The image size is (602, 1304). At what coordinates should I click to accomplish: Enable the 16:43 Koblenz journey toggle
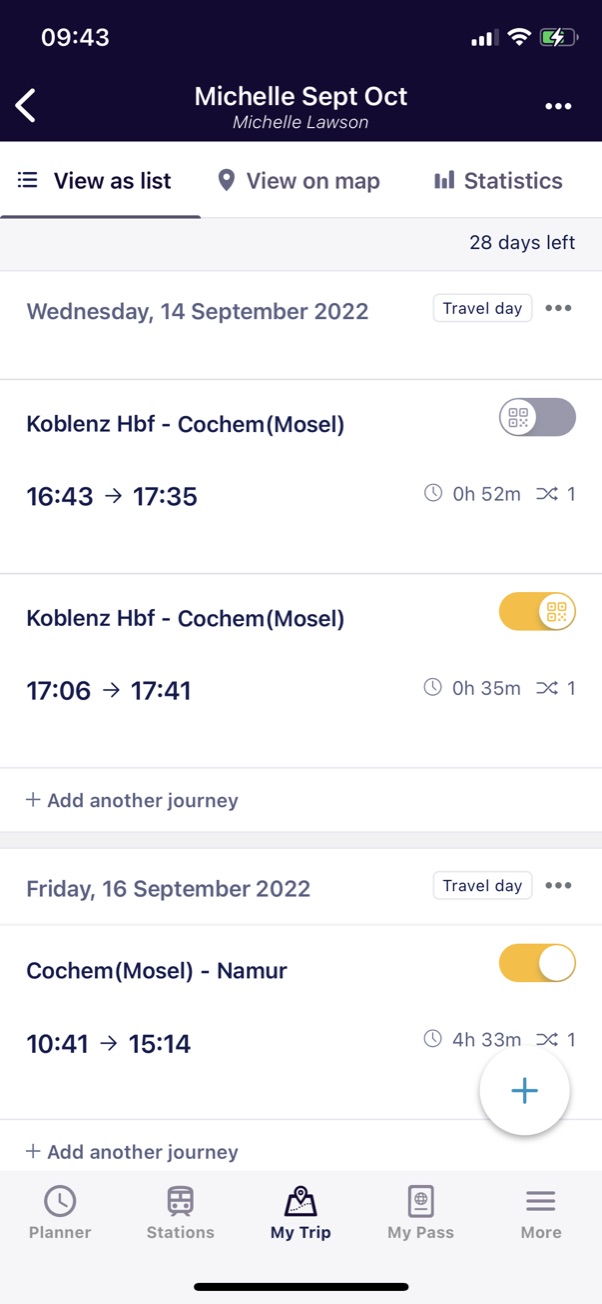click(538, 417)
